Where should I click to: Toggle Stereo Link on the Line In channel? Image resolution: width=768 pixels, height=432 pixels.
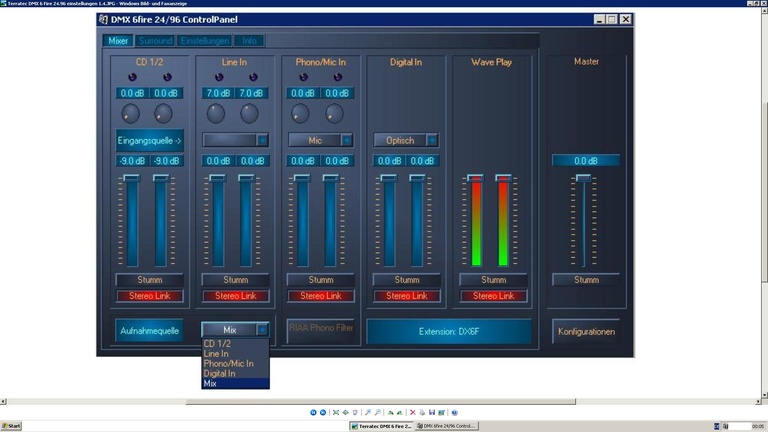pyautogui.click(x=235, y=296)
